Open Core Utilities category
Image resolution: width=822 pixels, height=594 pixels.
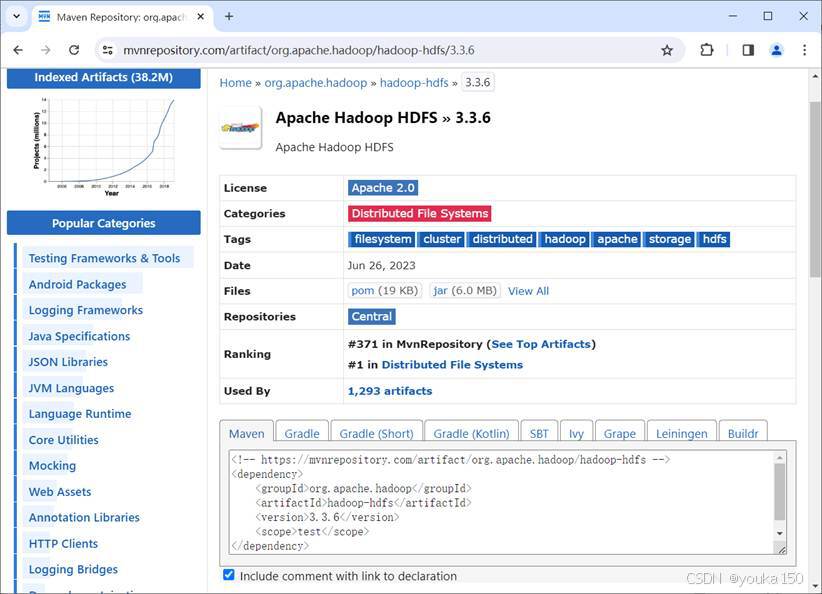[63, 440]
